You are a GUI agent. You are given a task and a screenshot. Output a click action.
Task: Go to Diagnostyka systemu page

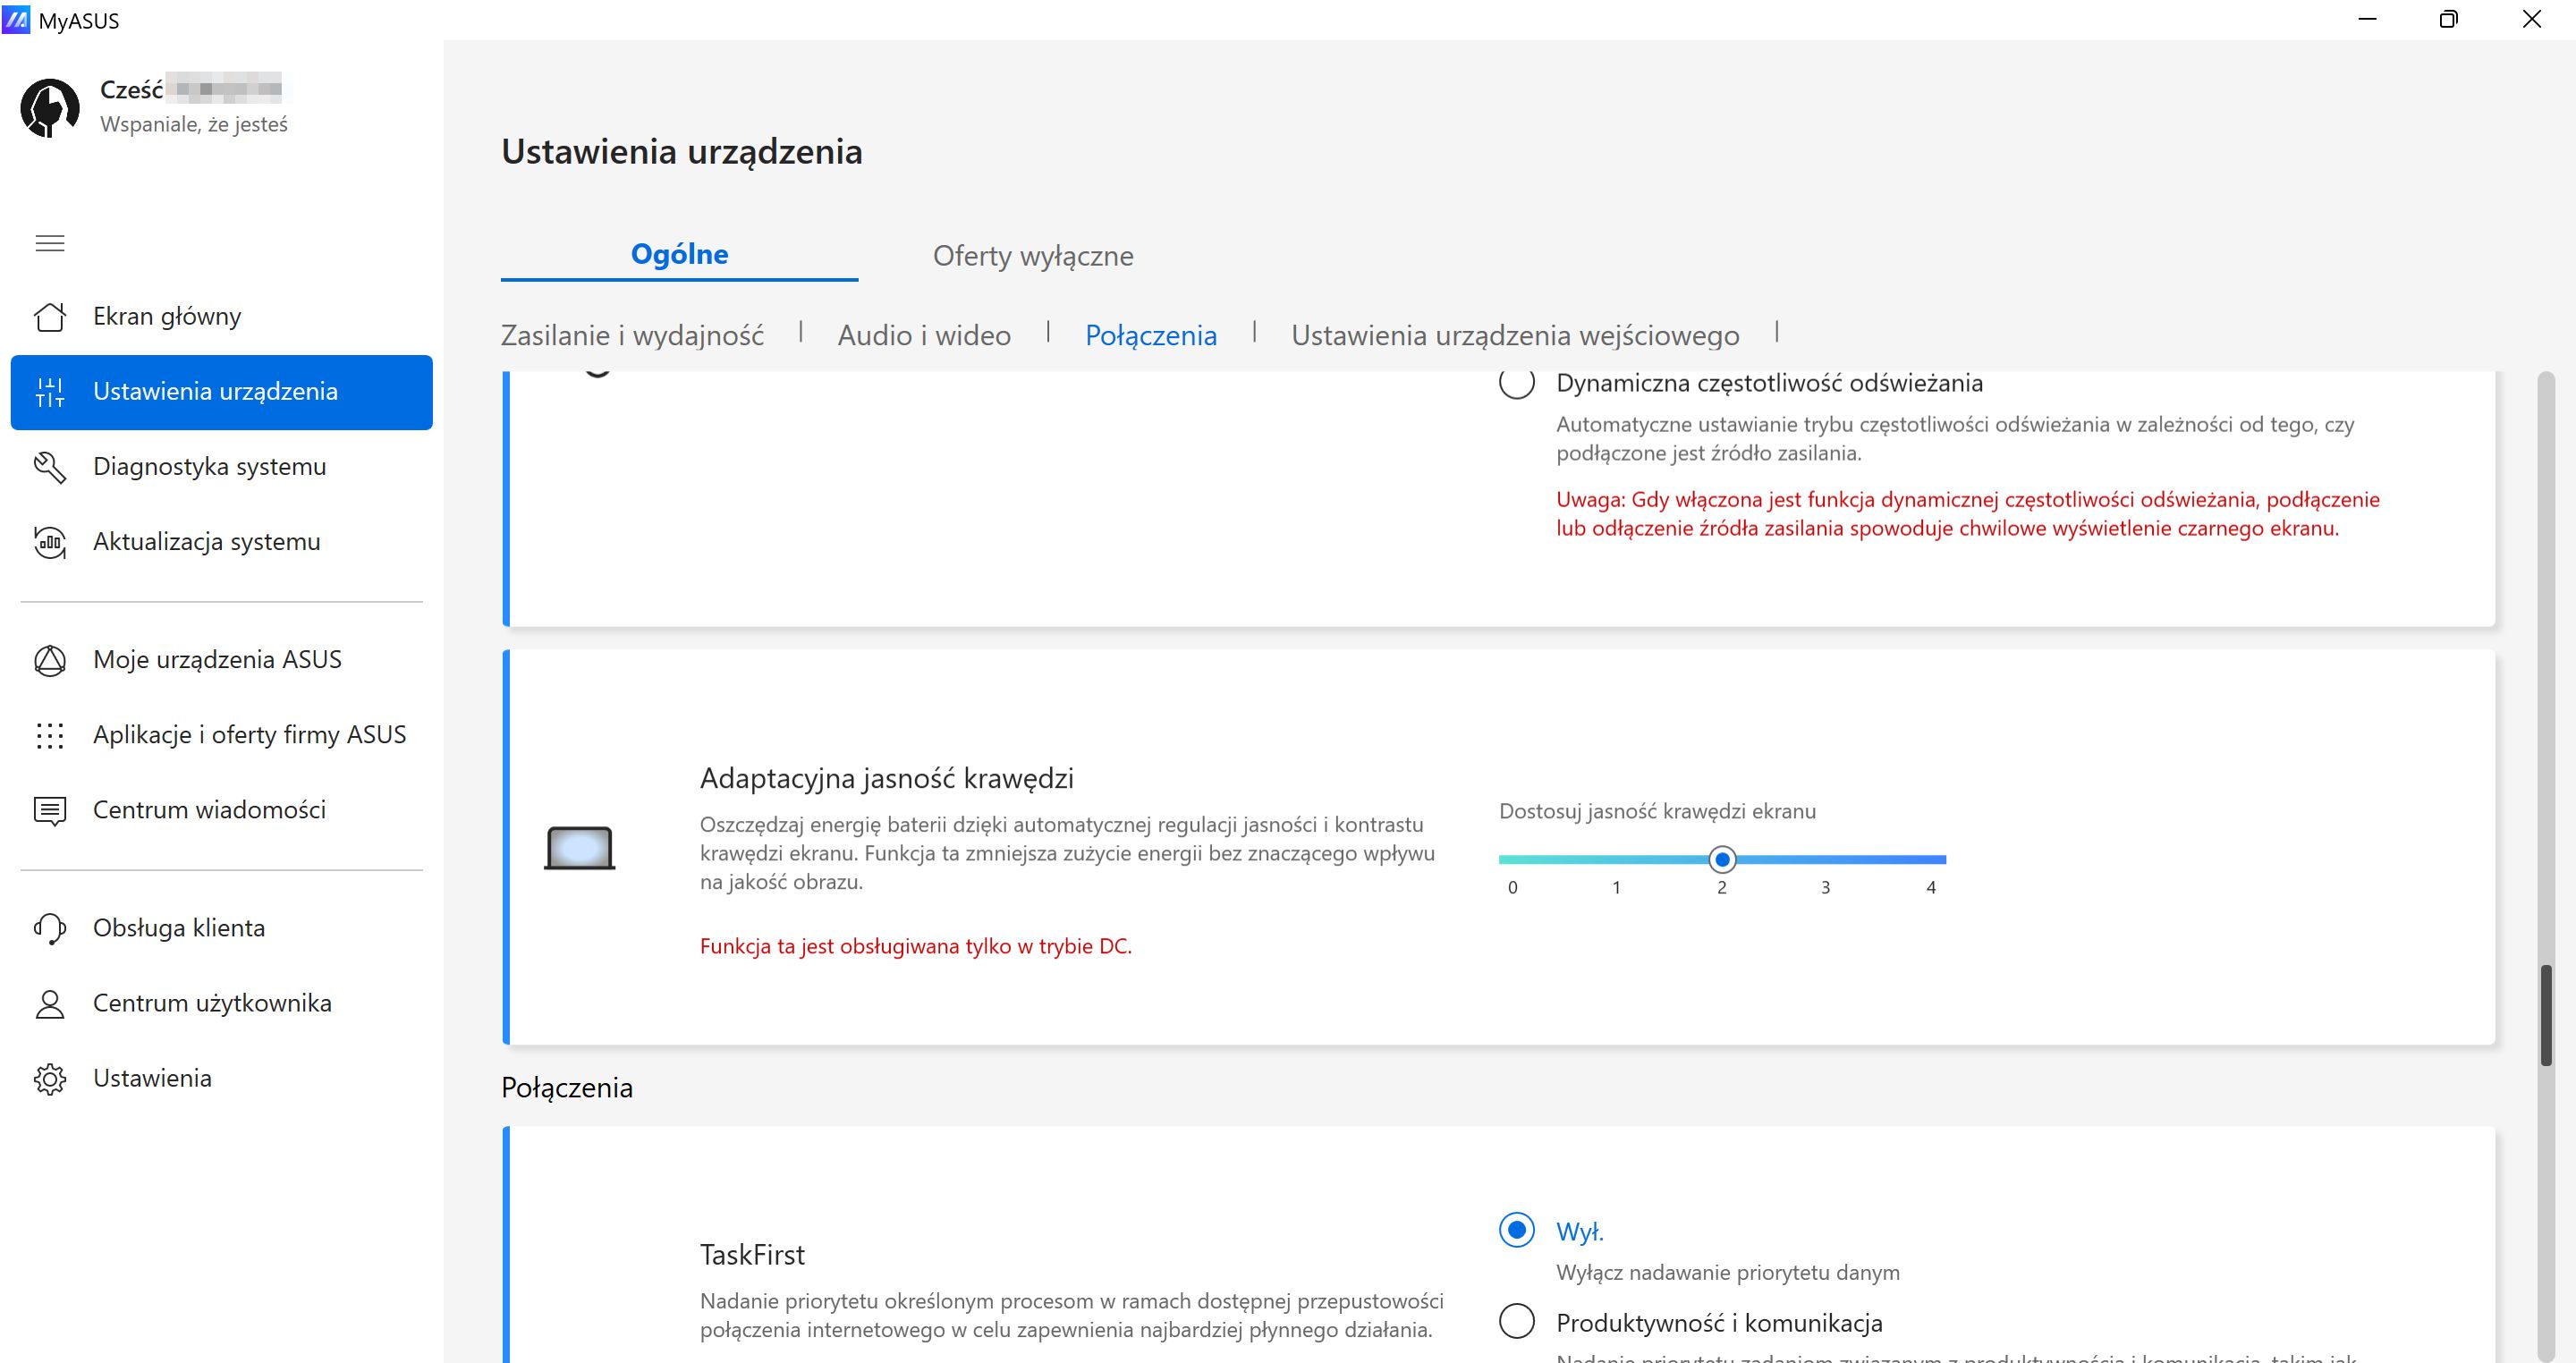click(x=222, y=467)
